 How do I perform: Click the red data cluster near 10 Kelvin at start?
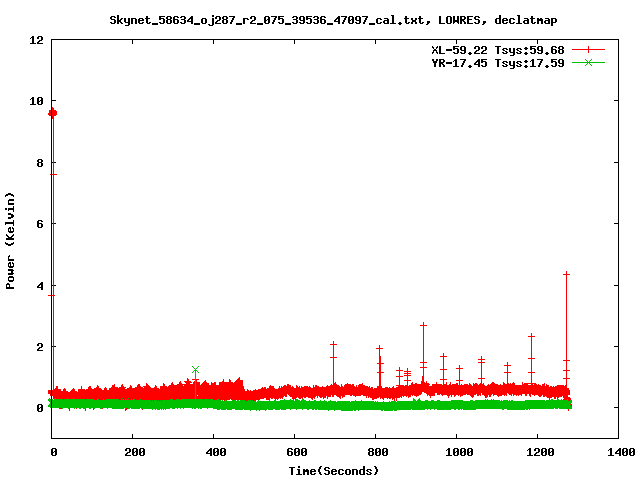(x=52, y=113)
